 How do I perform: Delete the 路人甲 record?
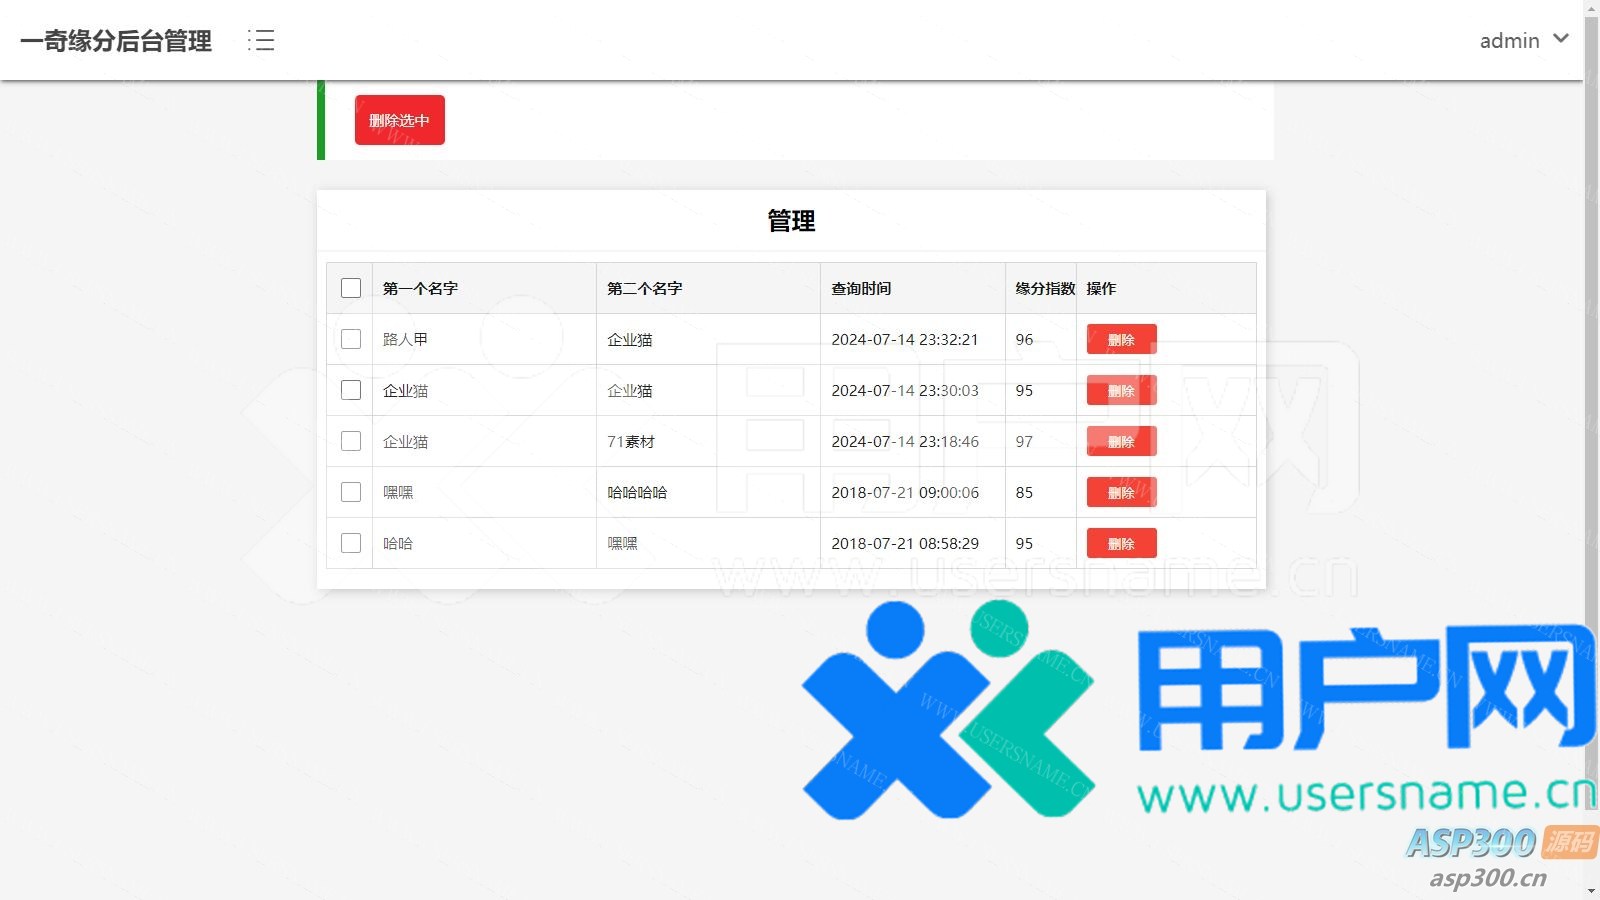[1122, 339]
